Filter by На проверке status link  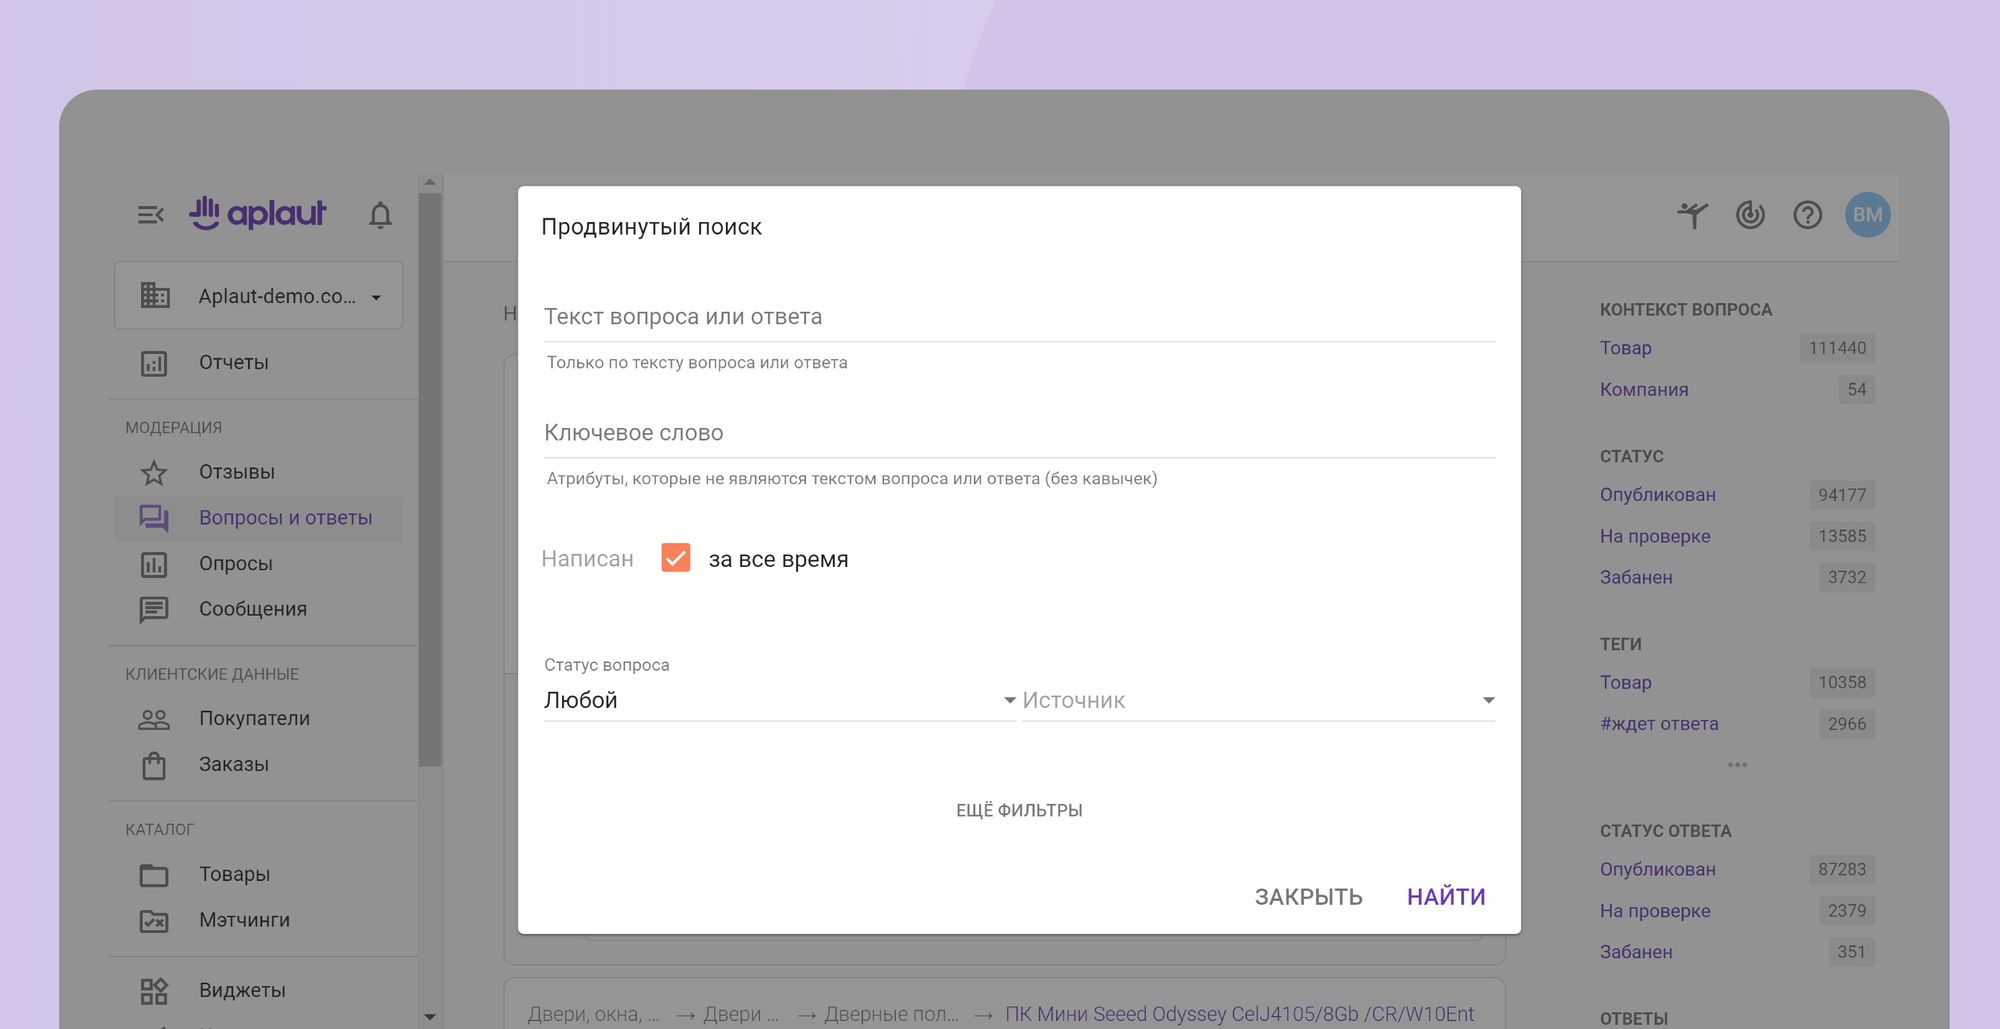tap(1655, 536)
